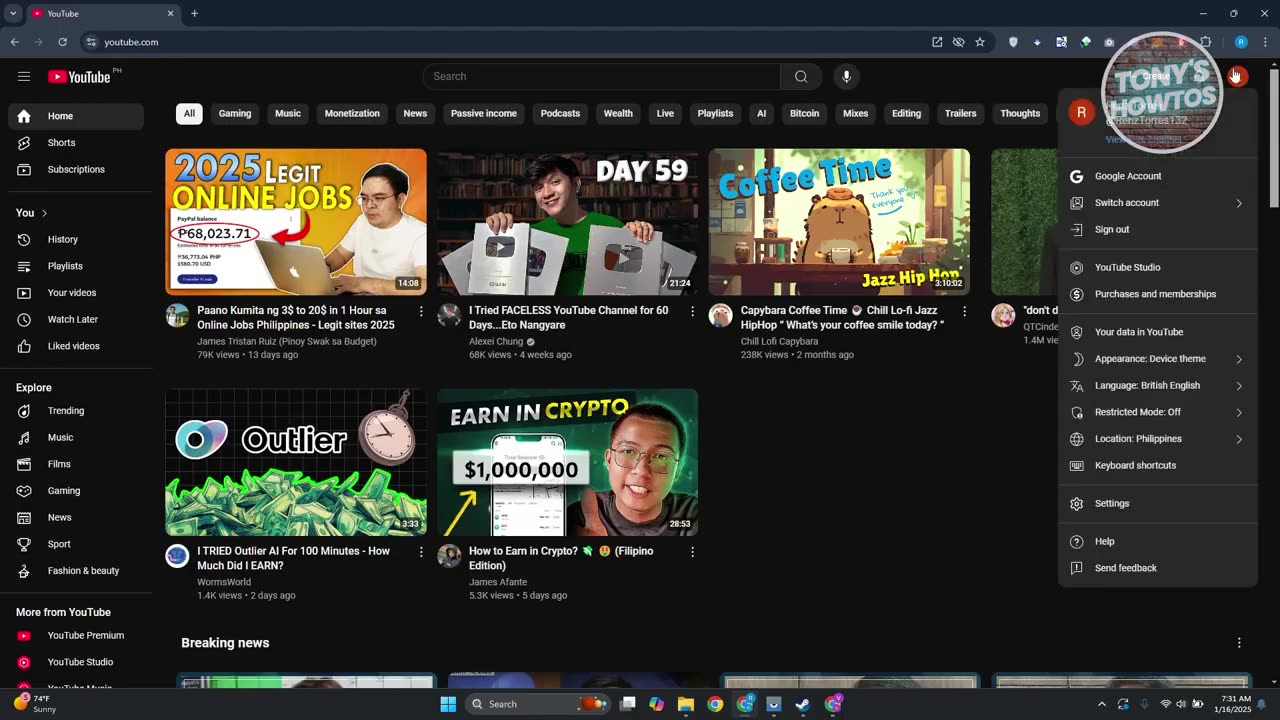Open YouTube Studio in left sidebar
Viewport: 1280px width, 720px height.
tap(76, 662)
